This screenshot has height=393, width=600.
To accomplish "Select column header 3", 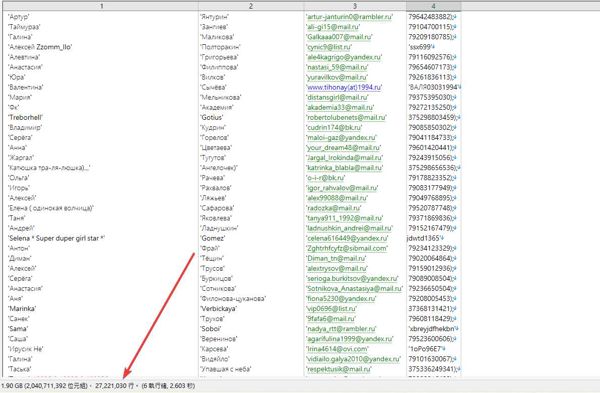I will pos(355,6).
